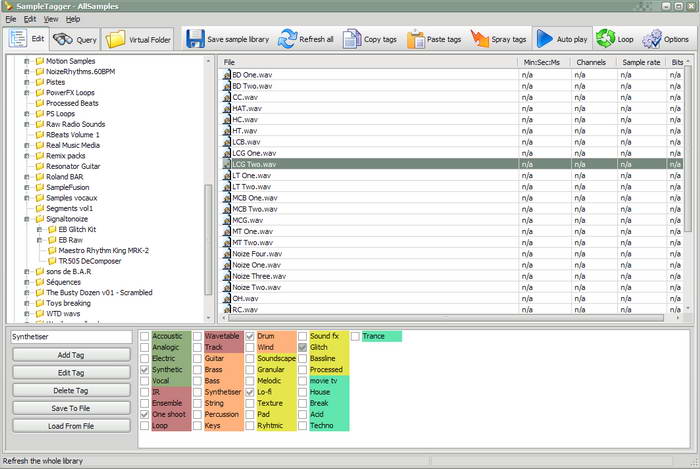Image resolution: width=700 pixels, height=469 pixels.
Task: Expand the PowerFX Loops tree node
Action: coord(27,93)
